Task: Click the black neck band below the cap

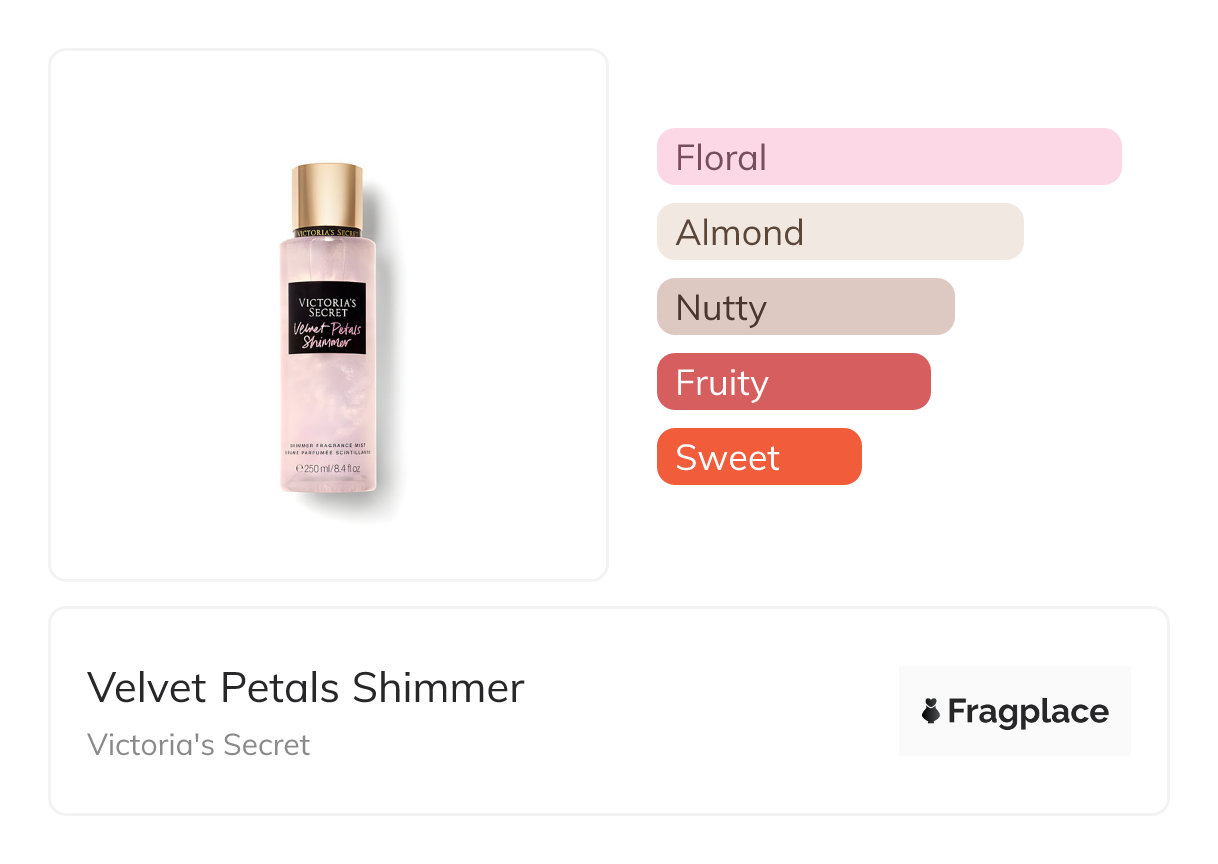Action: tap(327, 232)
